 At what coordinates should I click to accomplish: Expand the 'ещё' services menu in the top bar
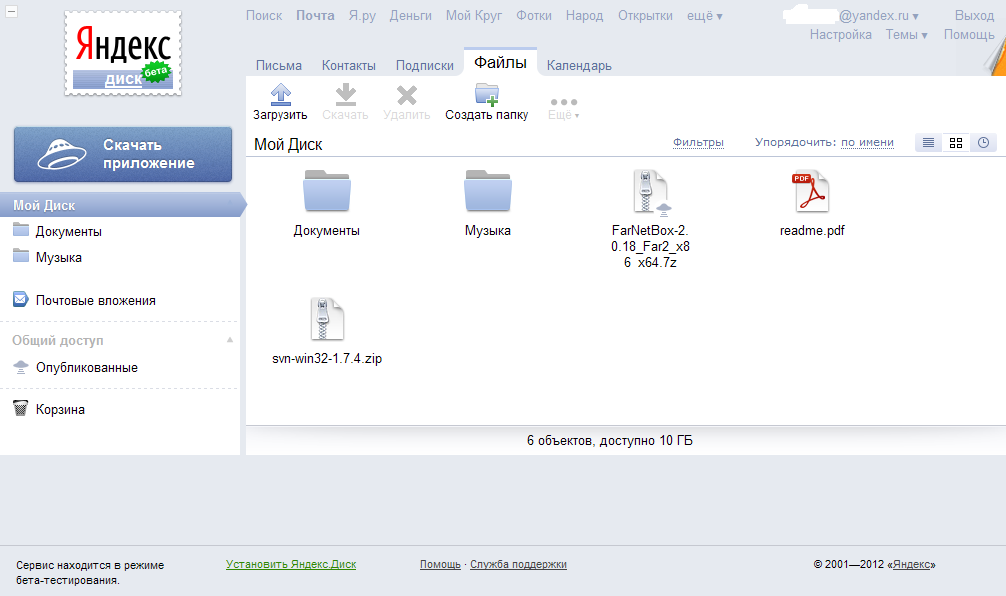705,16
